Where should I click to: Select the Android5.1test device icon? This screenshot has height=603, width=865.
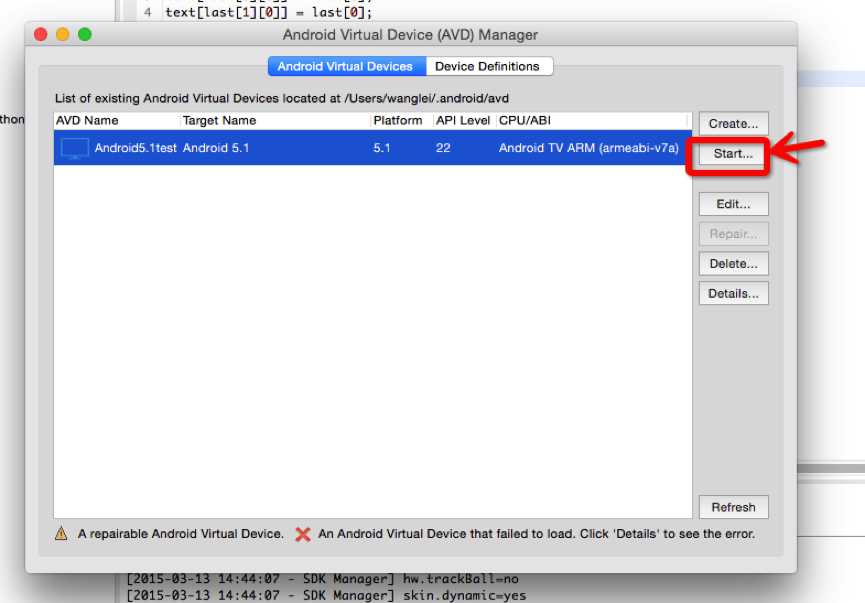[x=74, y=148]
